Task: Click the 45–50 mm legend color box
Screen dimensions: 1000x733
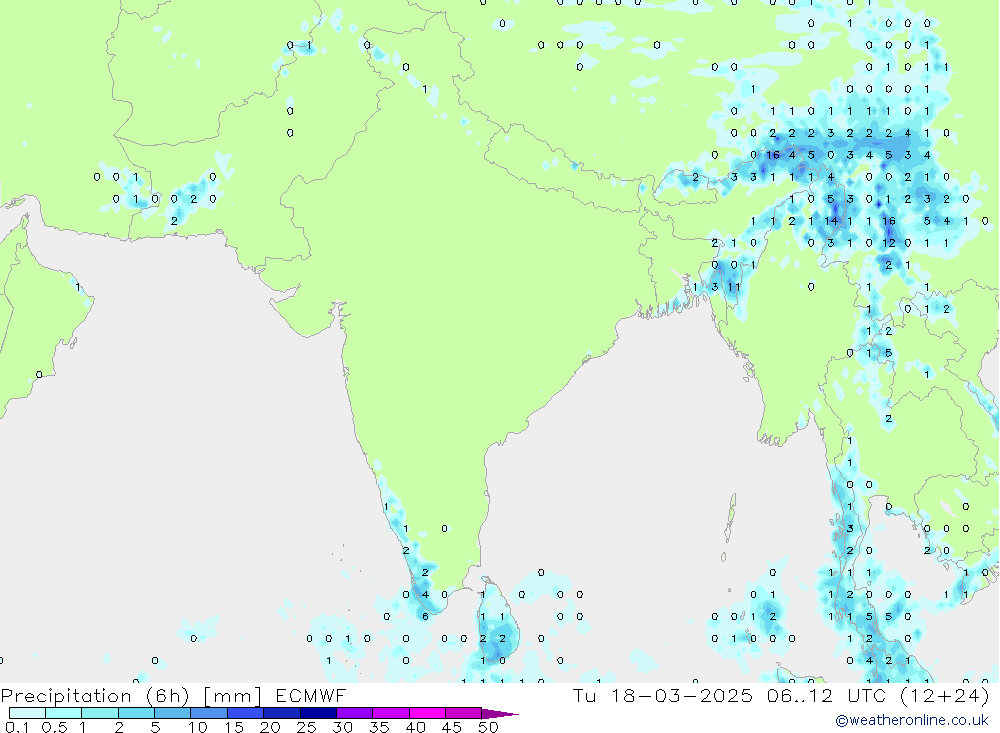Action: point(464,713)
